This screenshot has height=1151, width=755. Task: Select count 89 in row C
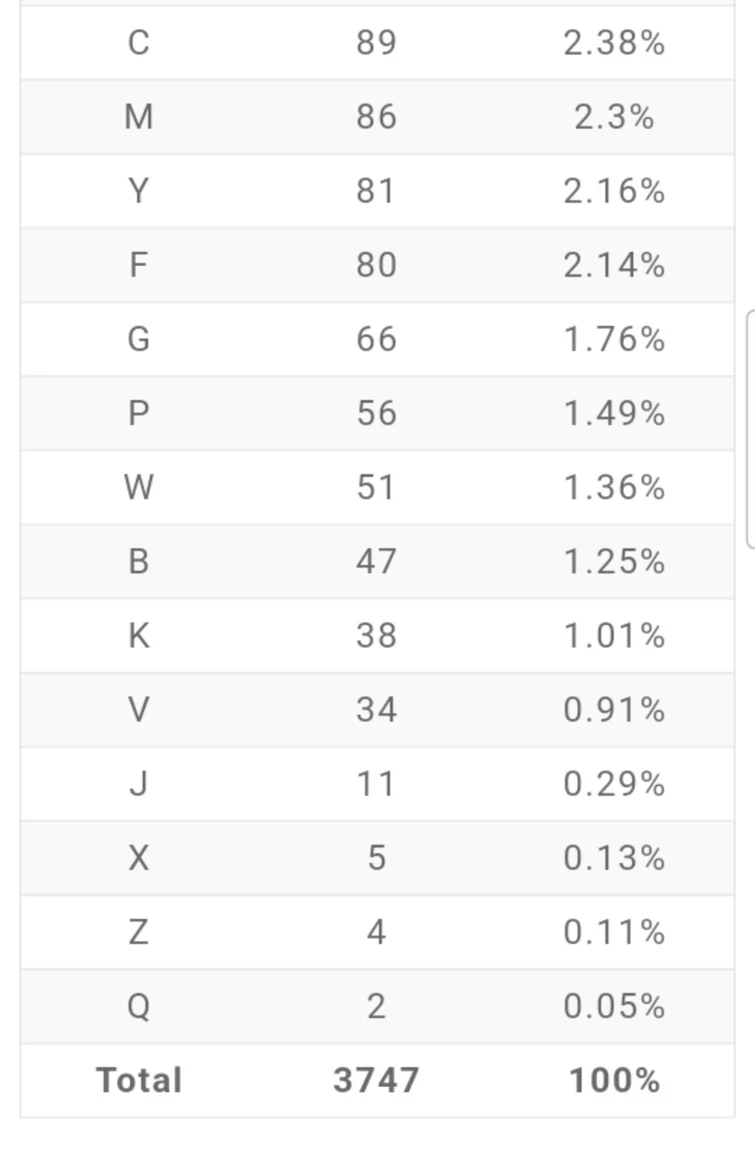click(376, 43)
